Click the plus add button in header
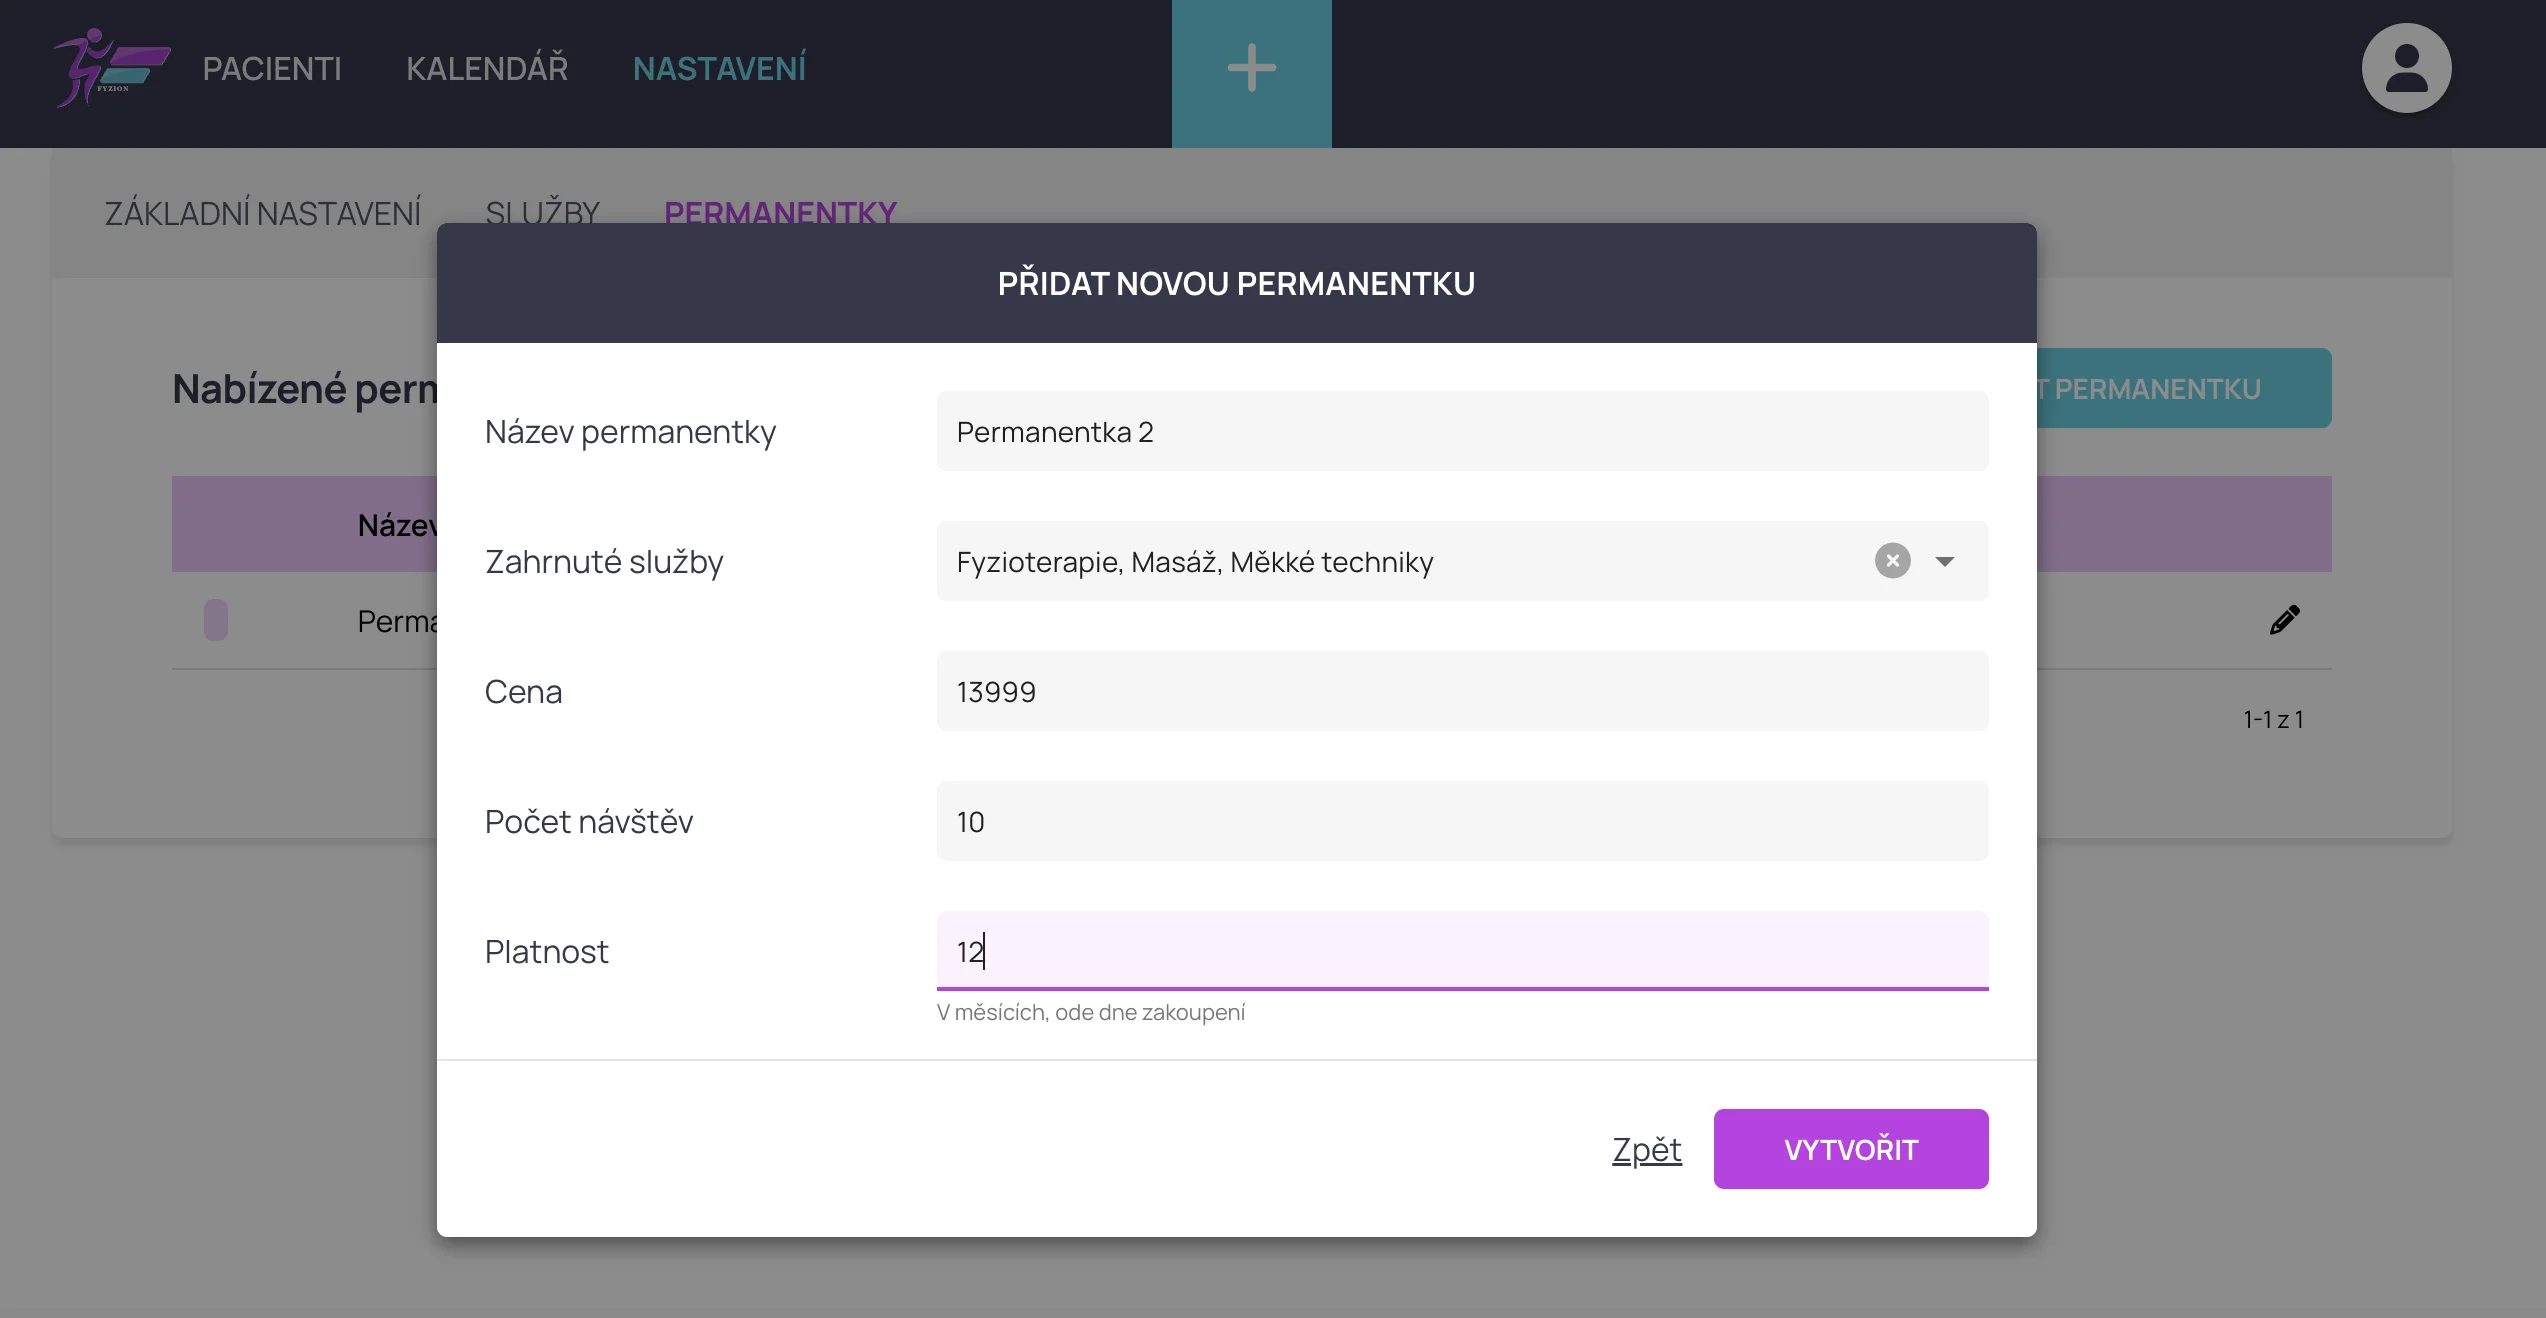 coord(1251,70)
